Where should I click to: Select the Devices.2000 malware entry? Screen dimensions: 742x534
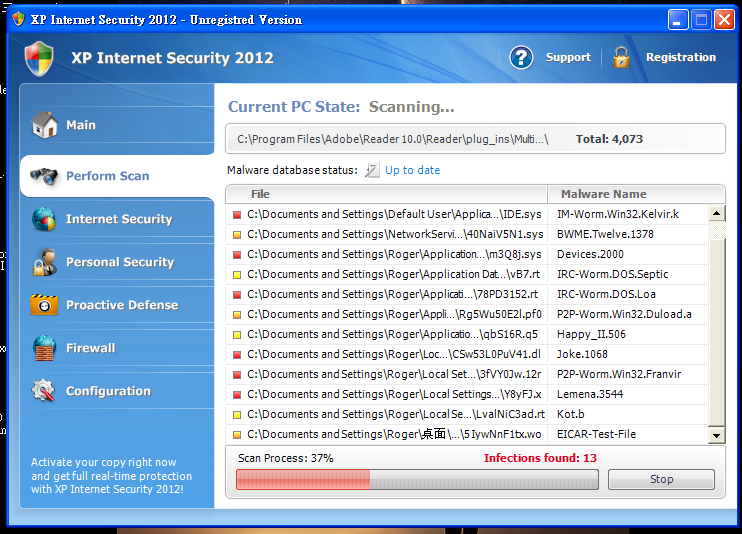(590, 254)
